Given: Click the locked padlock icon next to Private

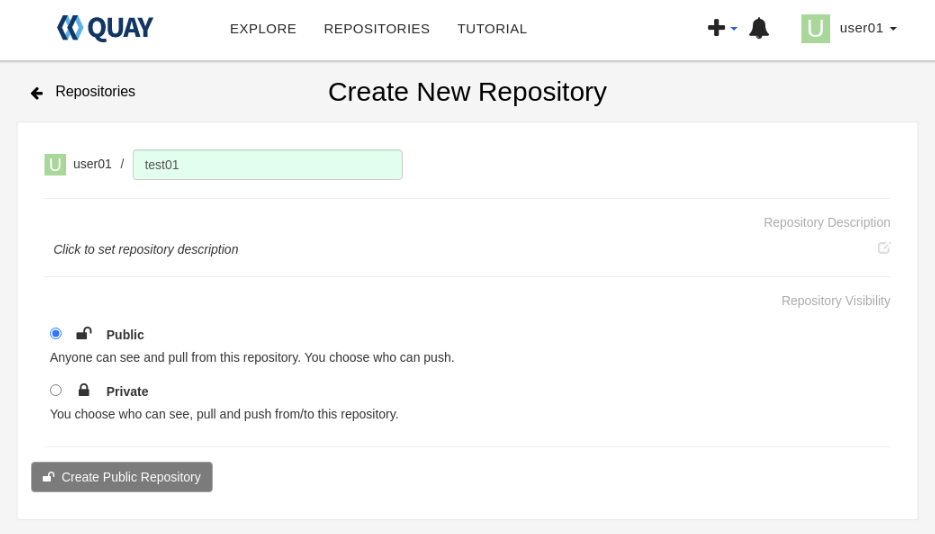Looking at the screenshot, I should [x=84, y=390].
